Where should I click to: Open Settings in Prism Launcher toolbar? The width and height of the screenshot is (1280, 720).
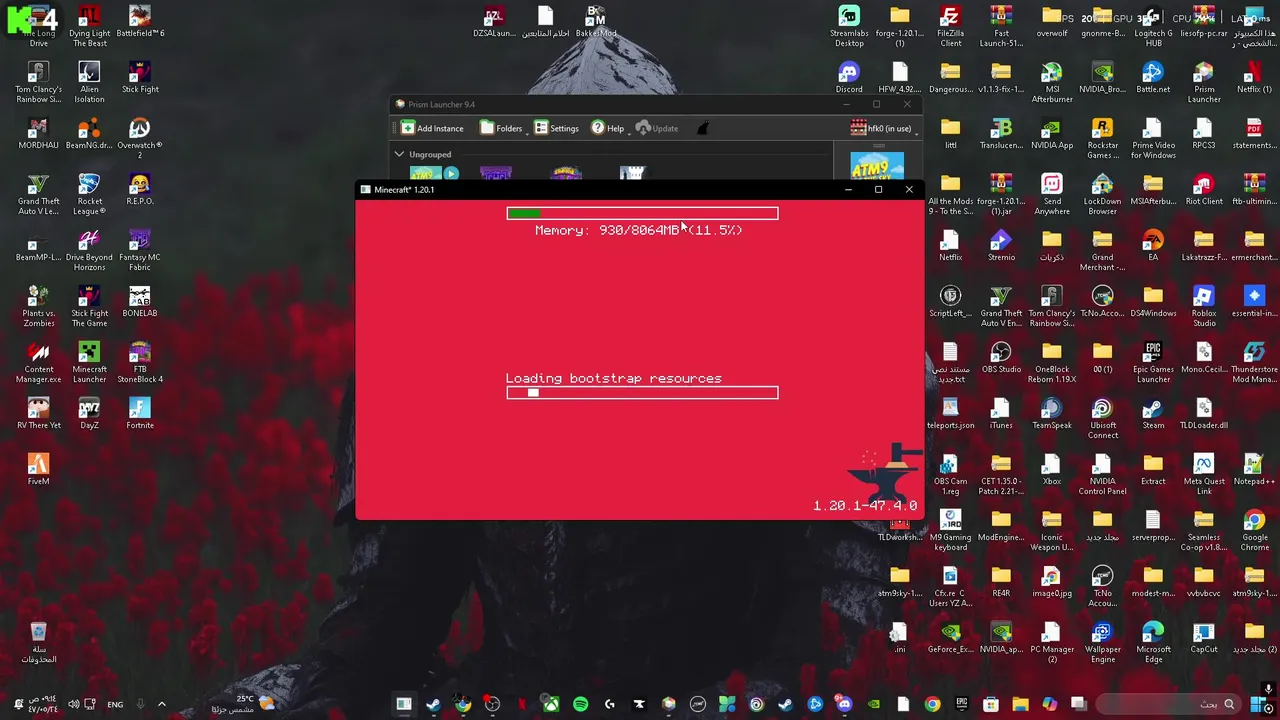click(x=556, y=128)
